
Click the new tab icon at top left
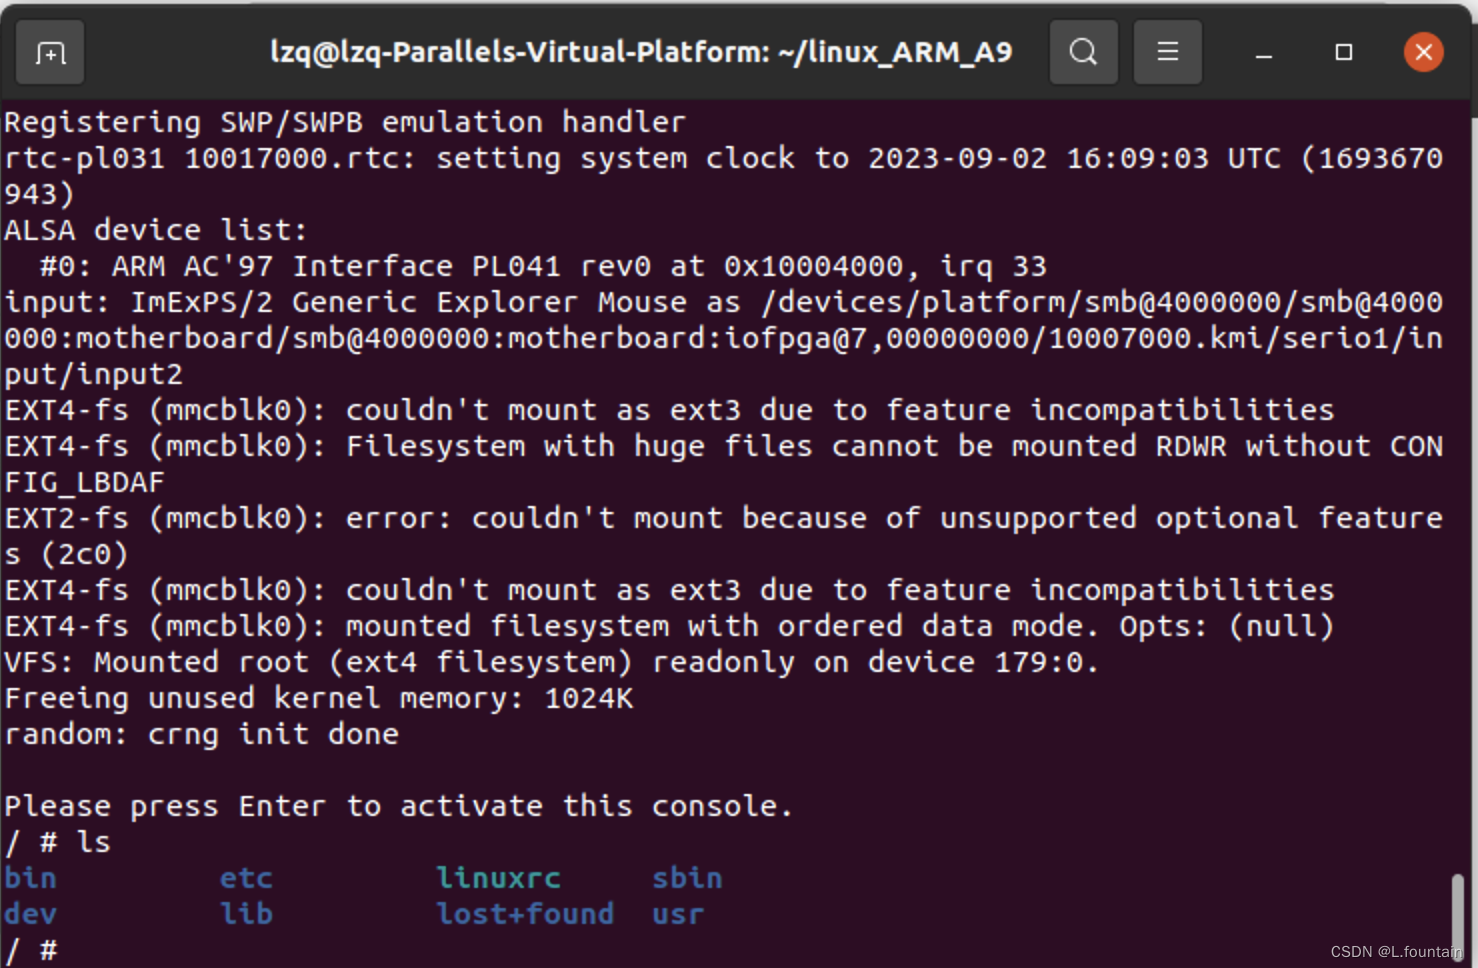[49, 52]
